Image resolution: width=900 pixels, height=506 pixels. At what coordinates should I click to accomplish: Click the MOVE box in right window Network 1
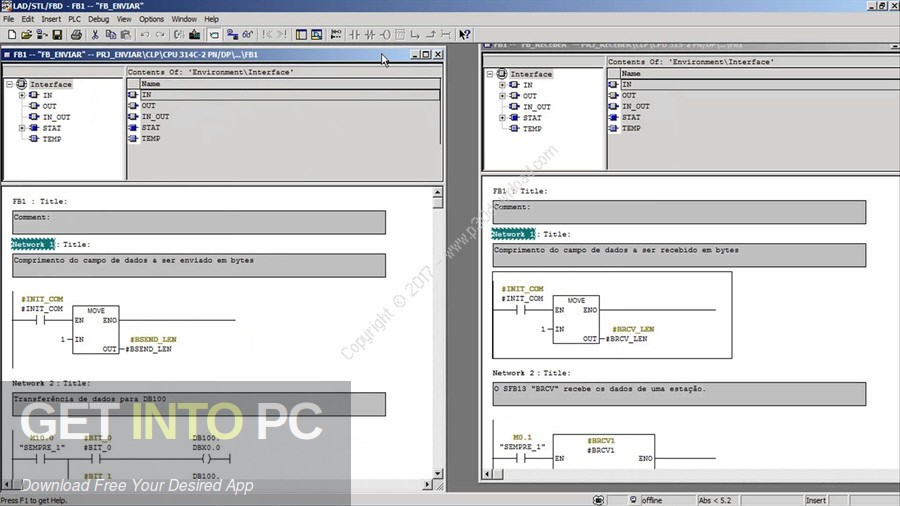click(x=576, y=320)
